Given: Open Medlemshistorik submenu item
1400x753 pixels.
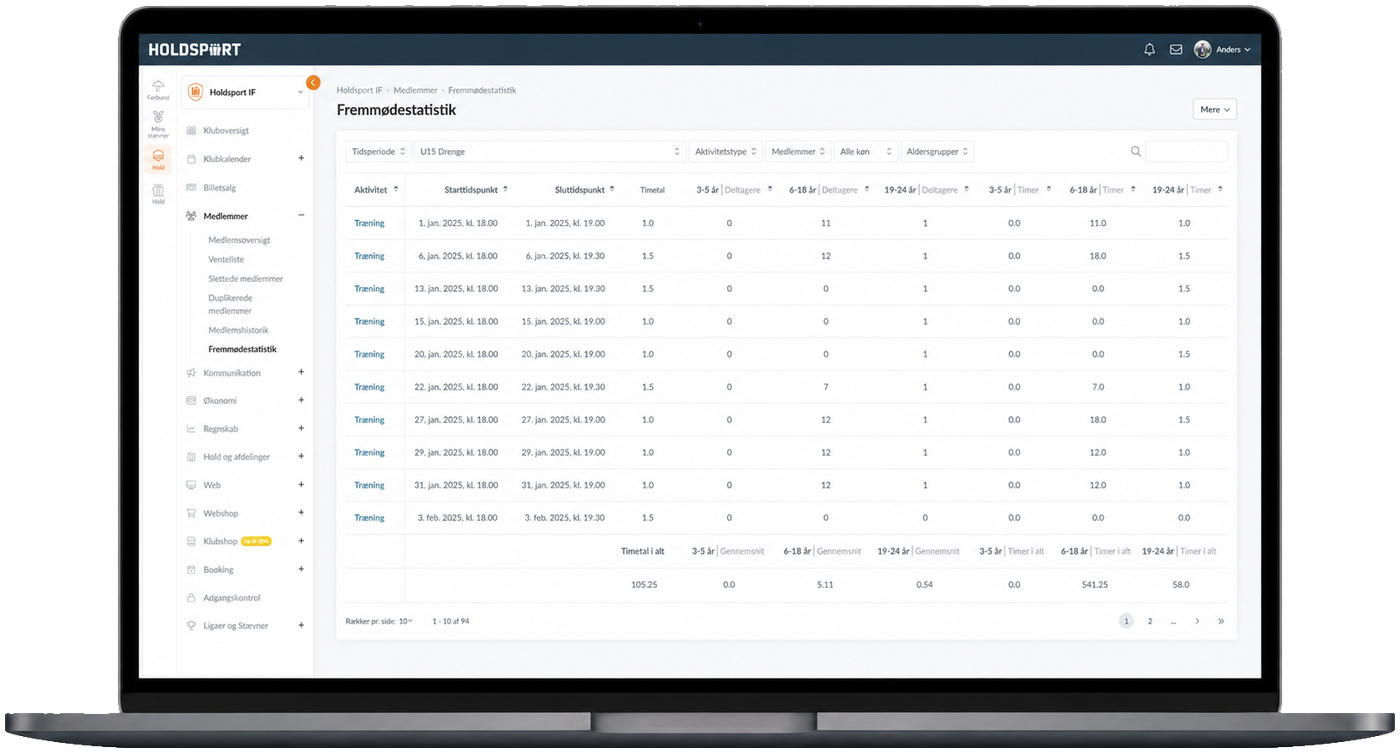Looking at the screenshot, I should click(x=238, y=330).
